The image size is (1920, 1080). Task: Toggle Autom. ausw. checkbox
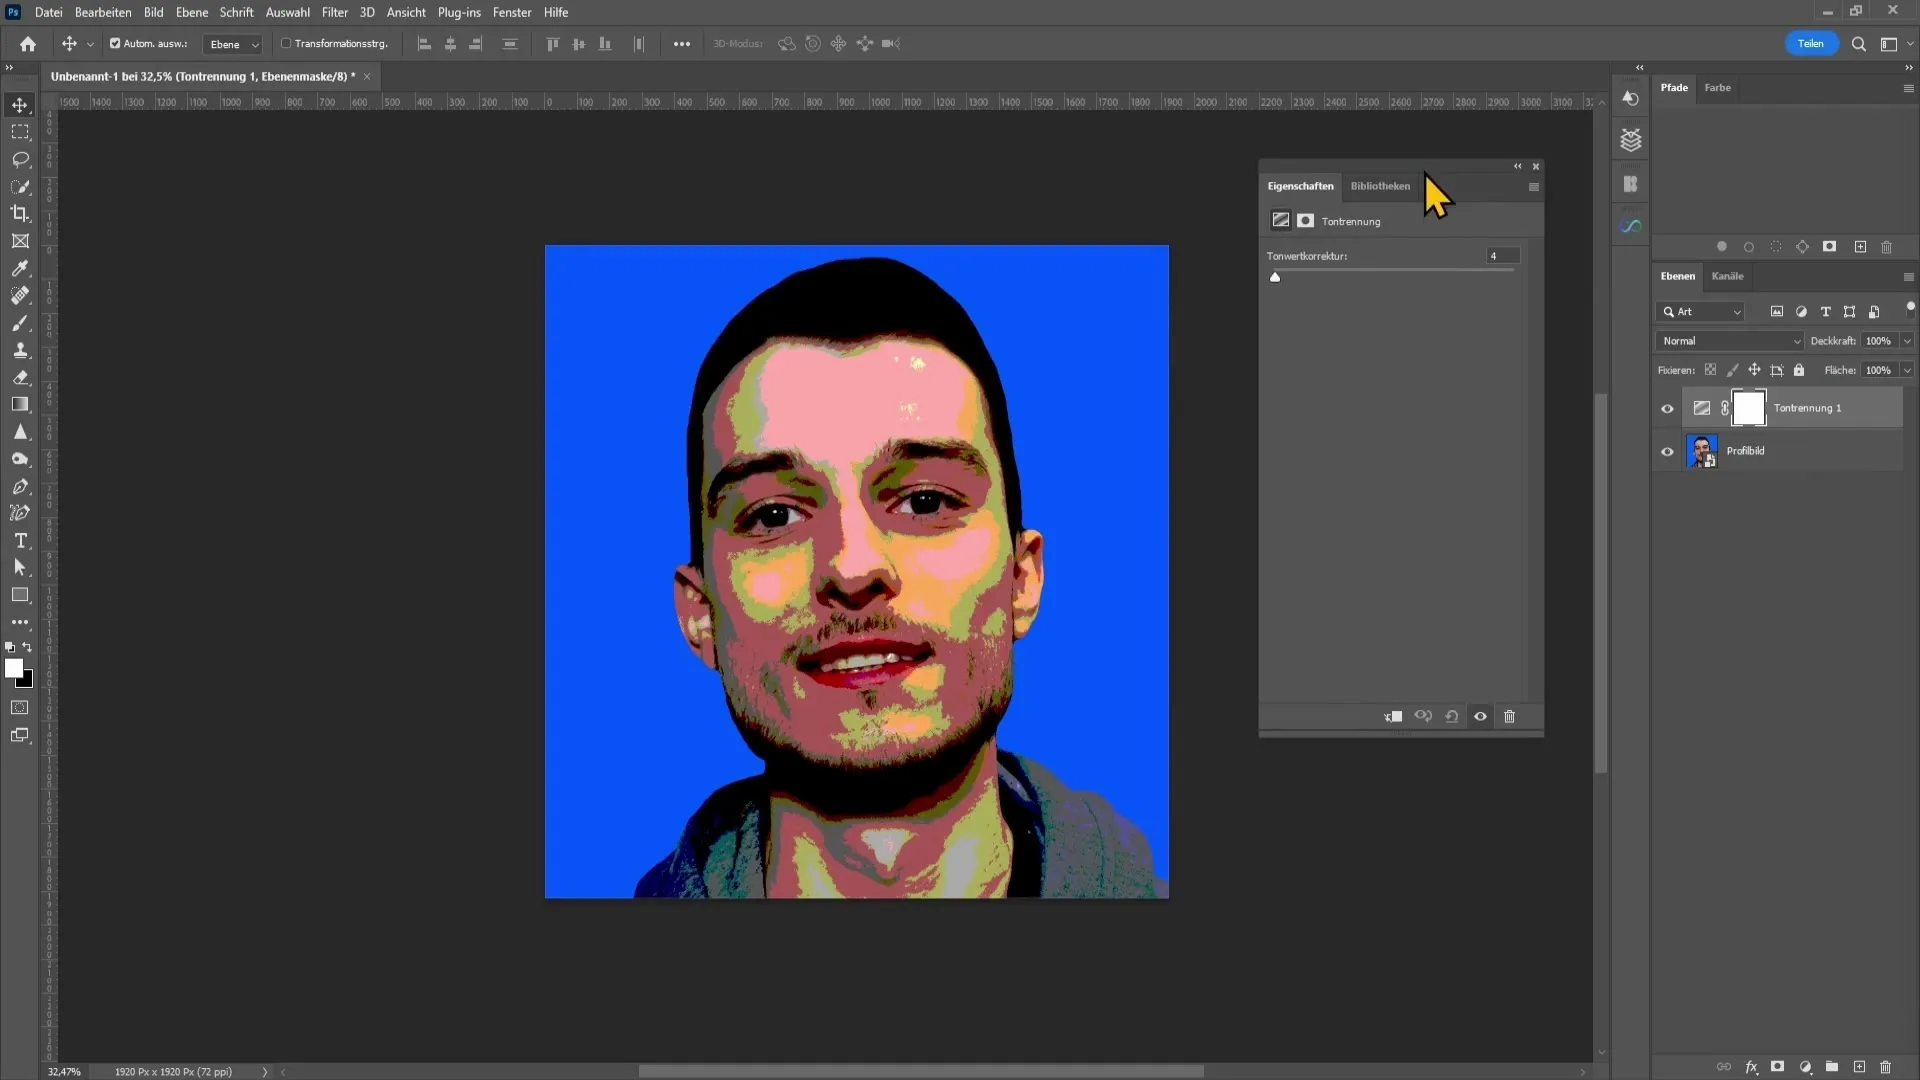tap(115, 44)
